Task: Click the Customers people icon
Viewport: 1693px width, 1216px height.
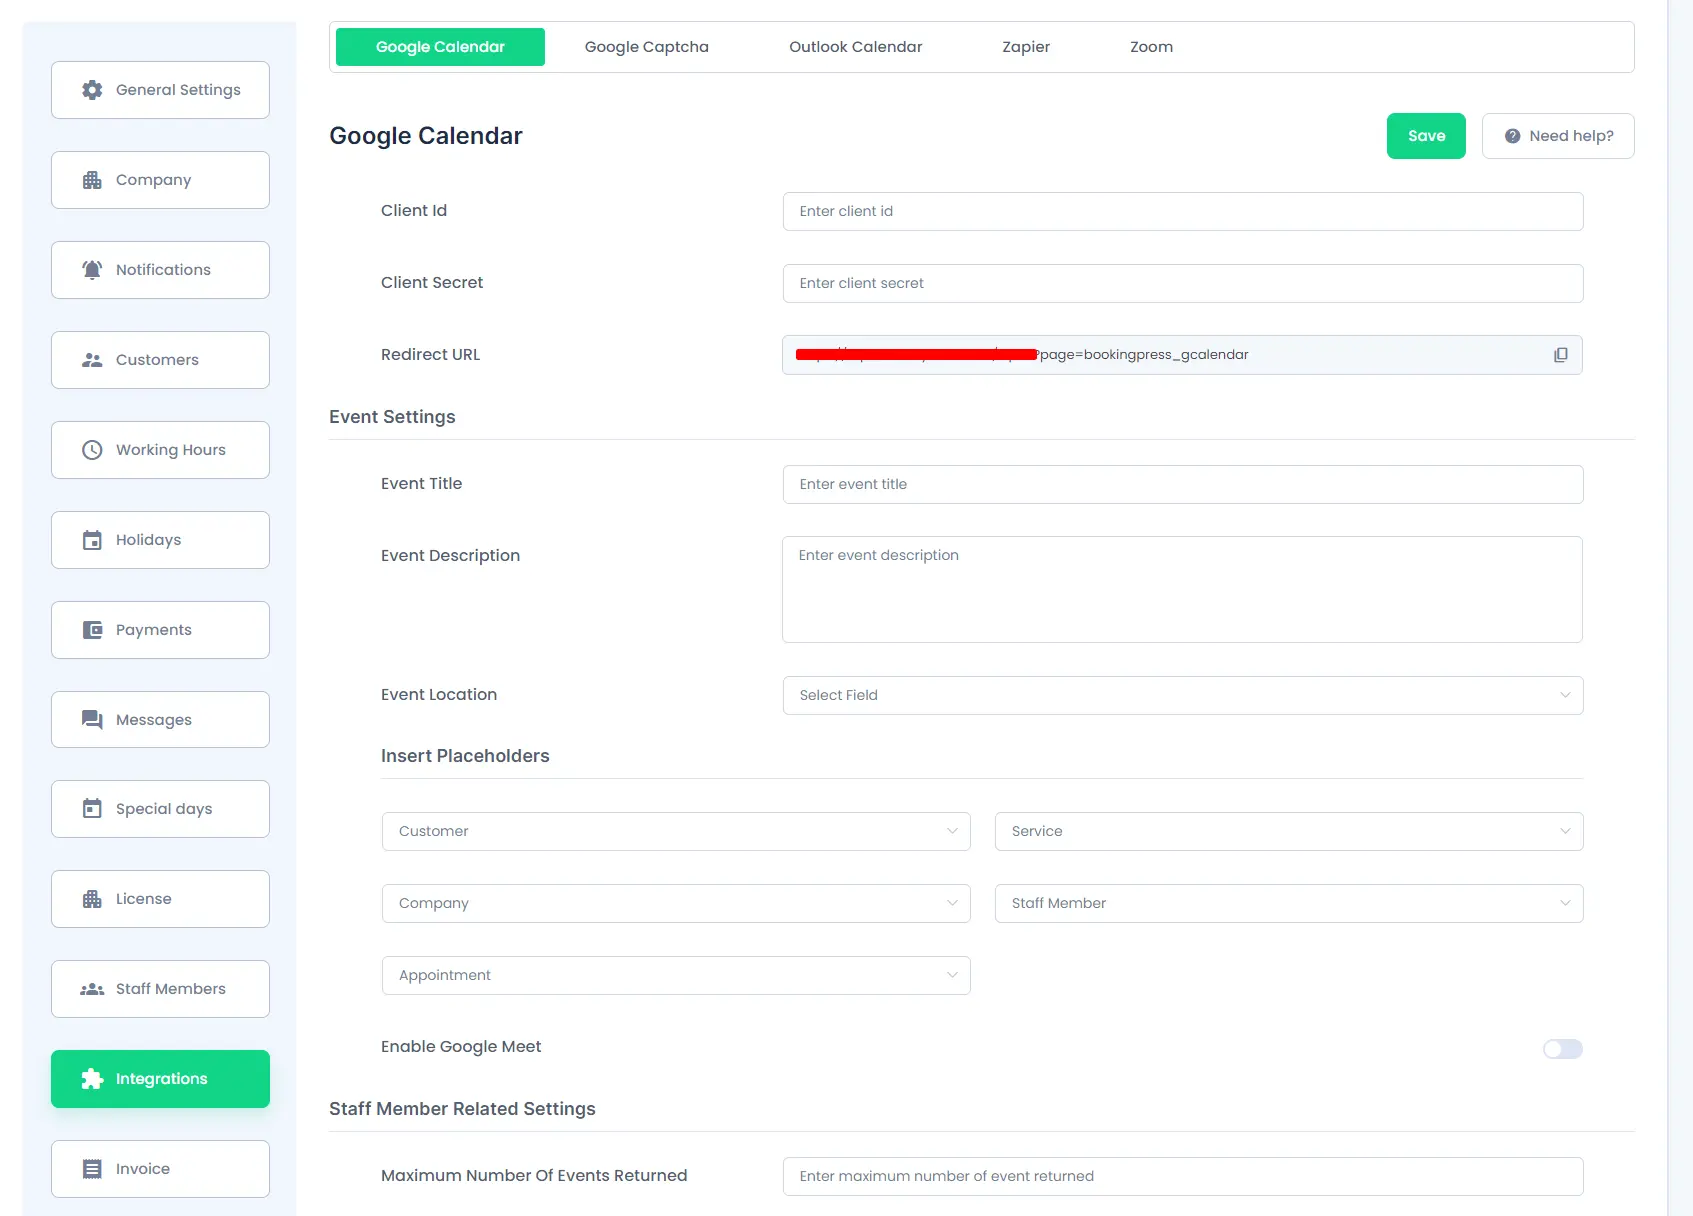Action: click(92, 360)
